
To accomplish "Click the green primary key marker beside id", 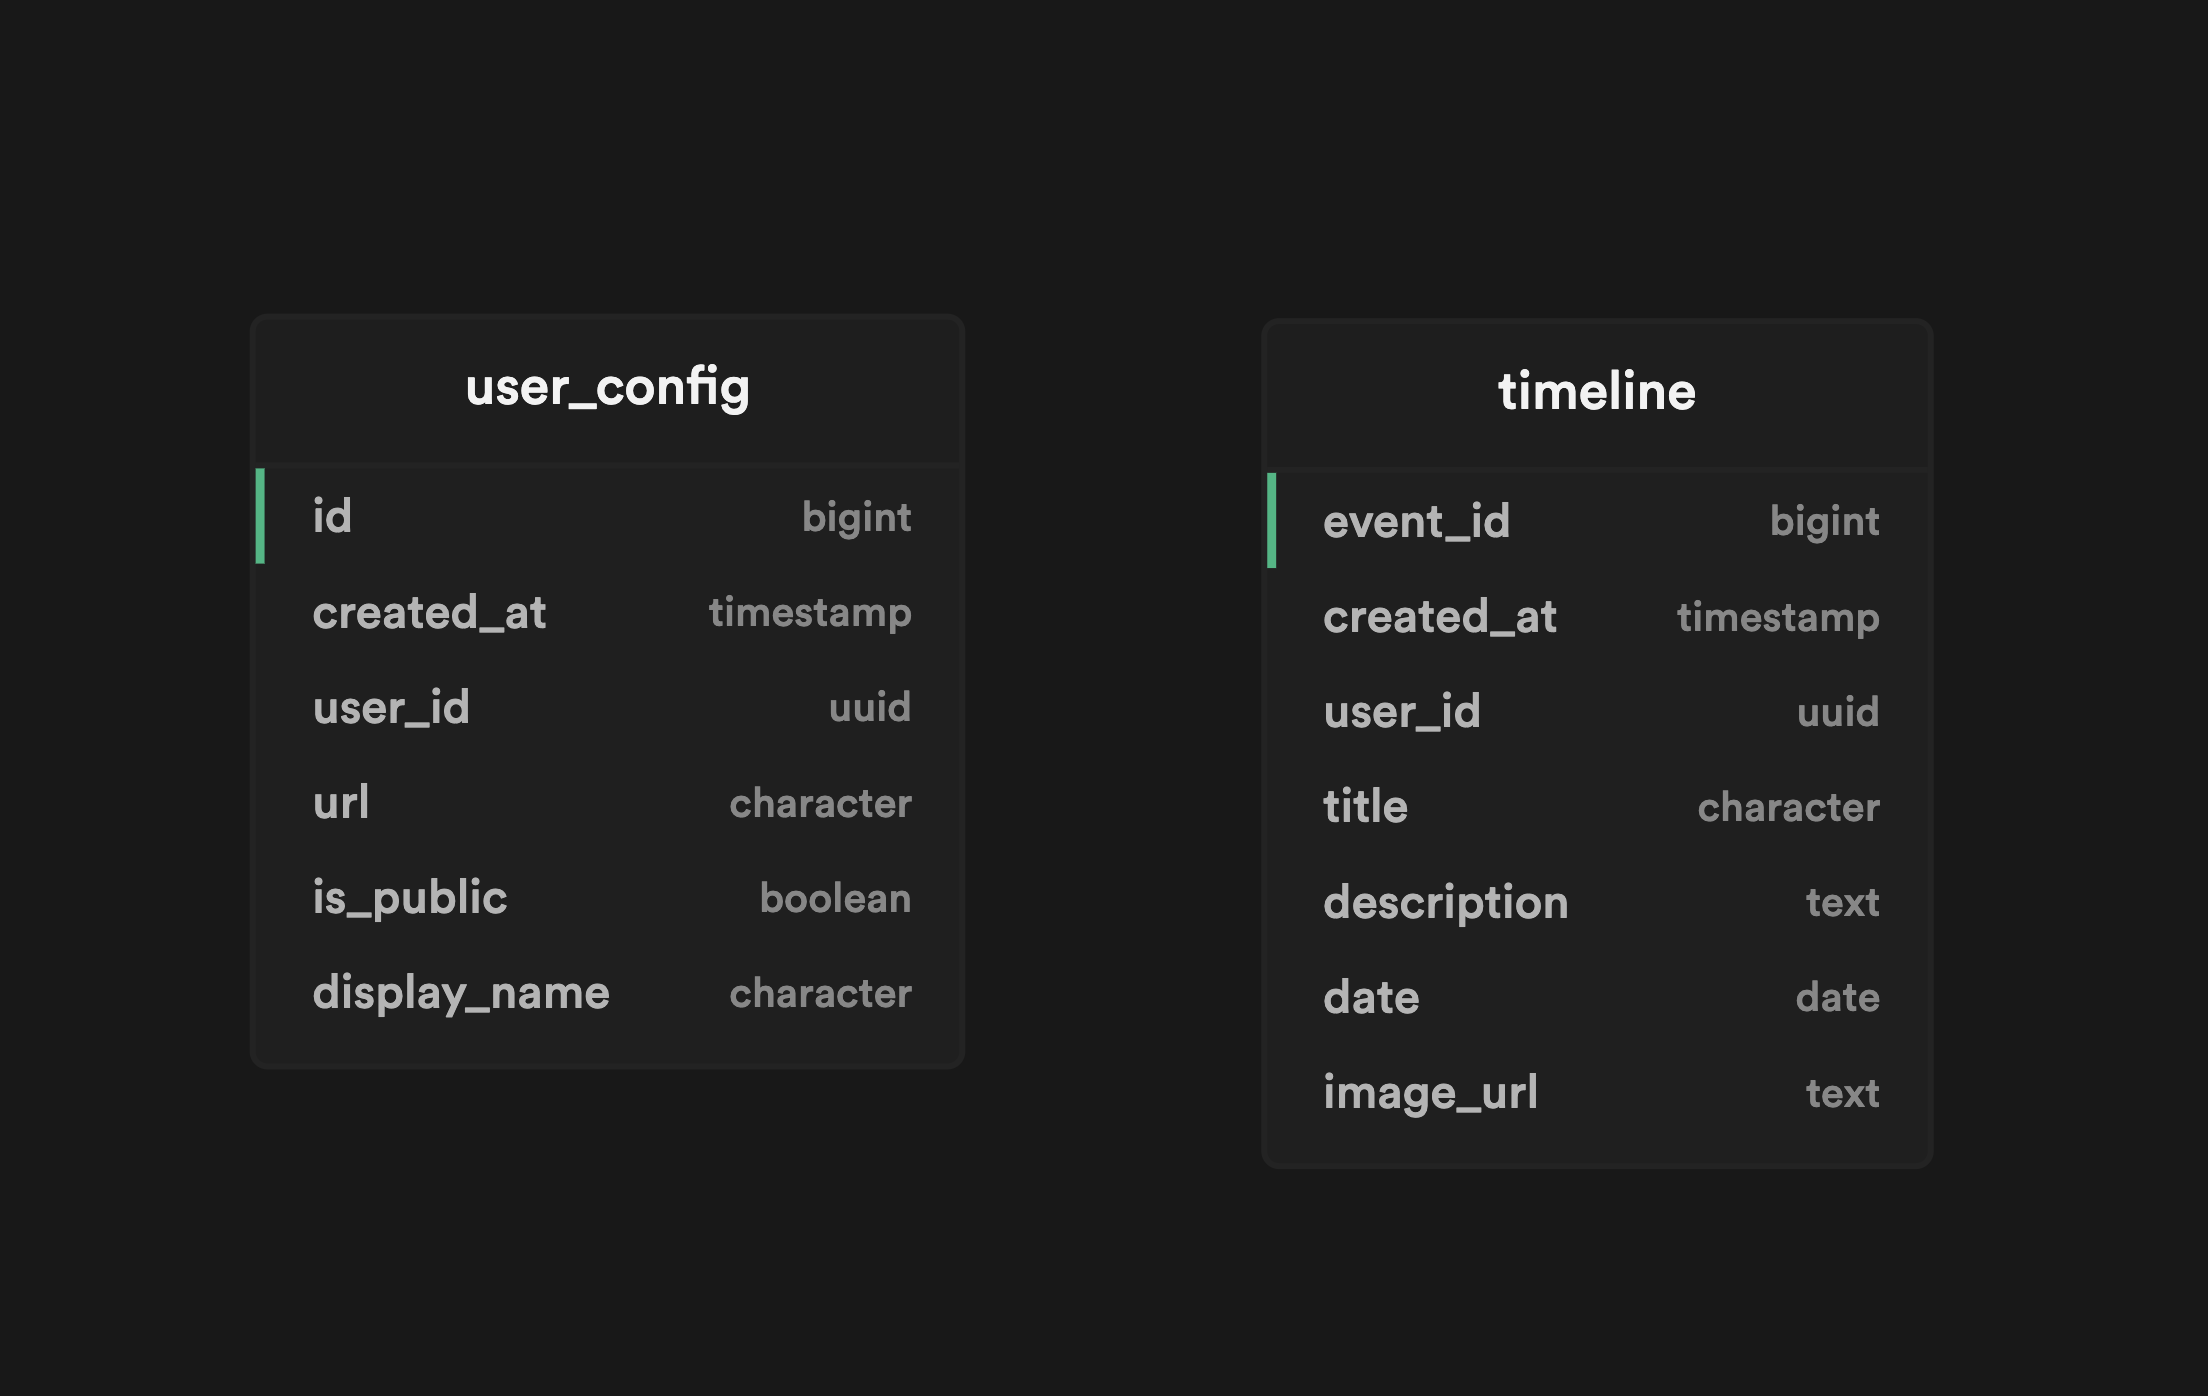I will pos(260,516).
